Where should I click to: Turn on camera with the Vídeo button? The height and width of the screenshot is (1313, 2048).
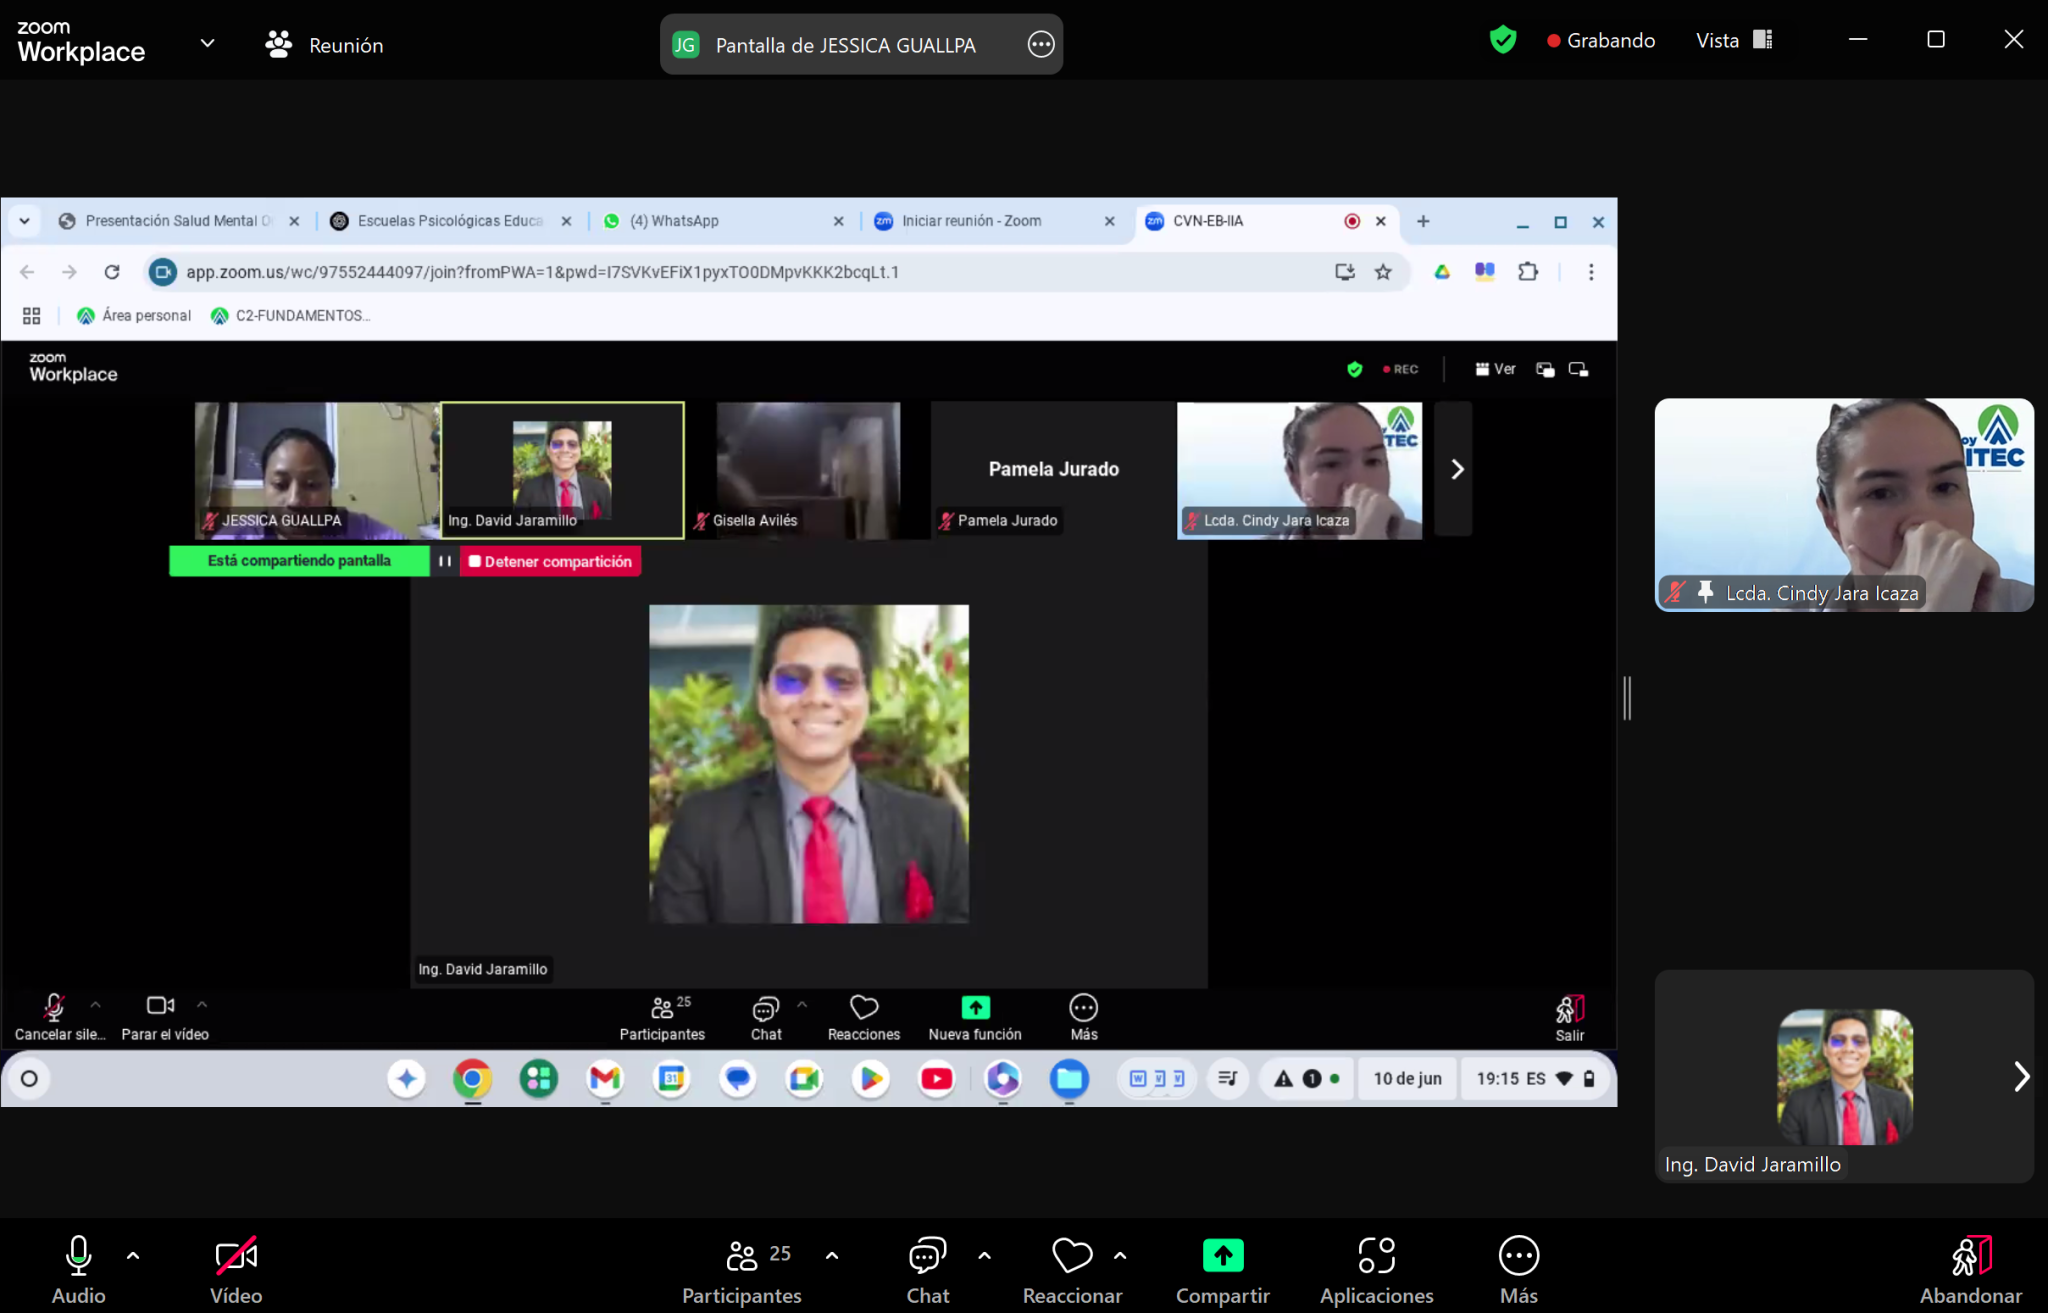point(236,1257)
